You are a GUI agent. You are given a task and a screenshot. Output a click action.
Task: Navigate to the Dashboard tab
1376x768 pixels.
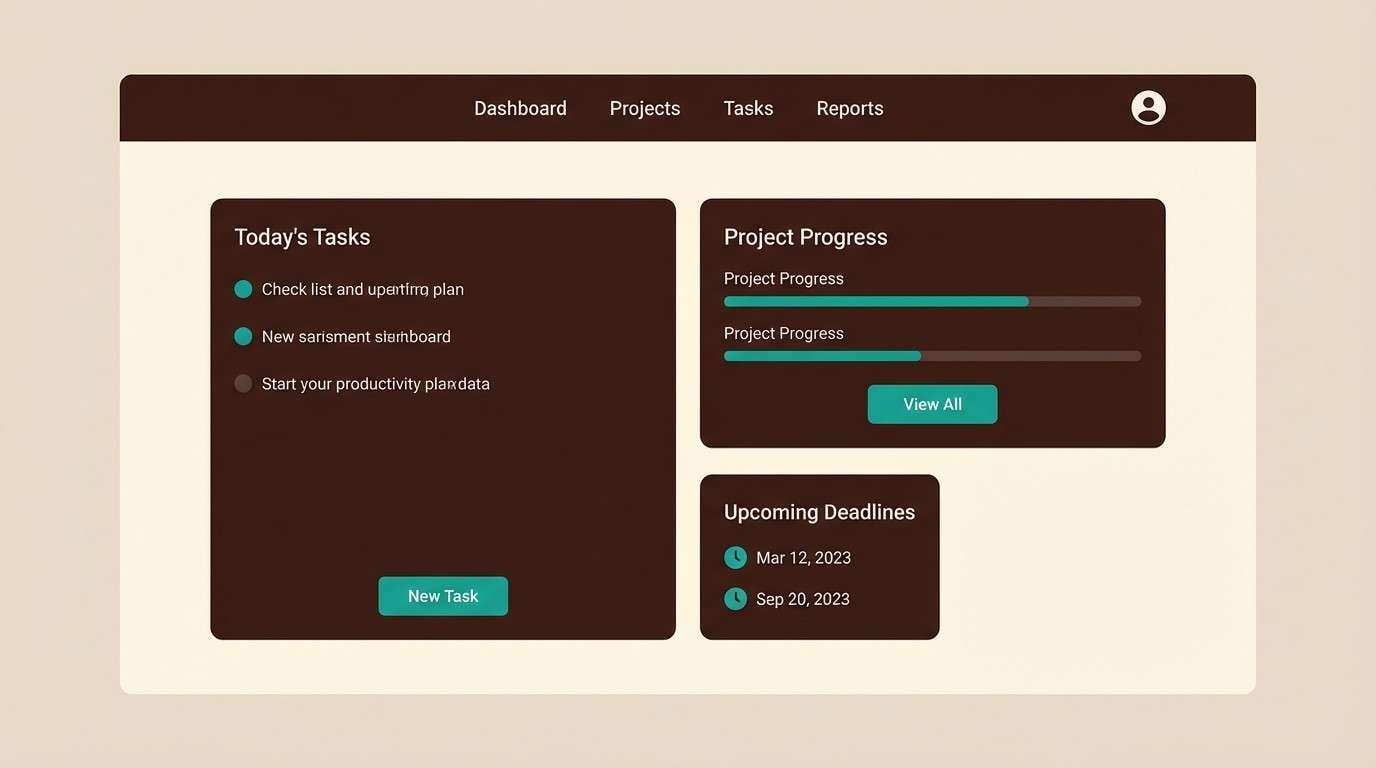(x=520, y=107)
